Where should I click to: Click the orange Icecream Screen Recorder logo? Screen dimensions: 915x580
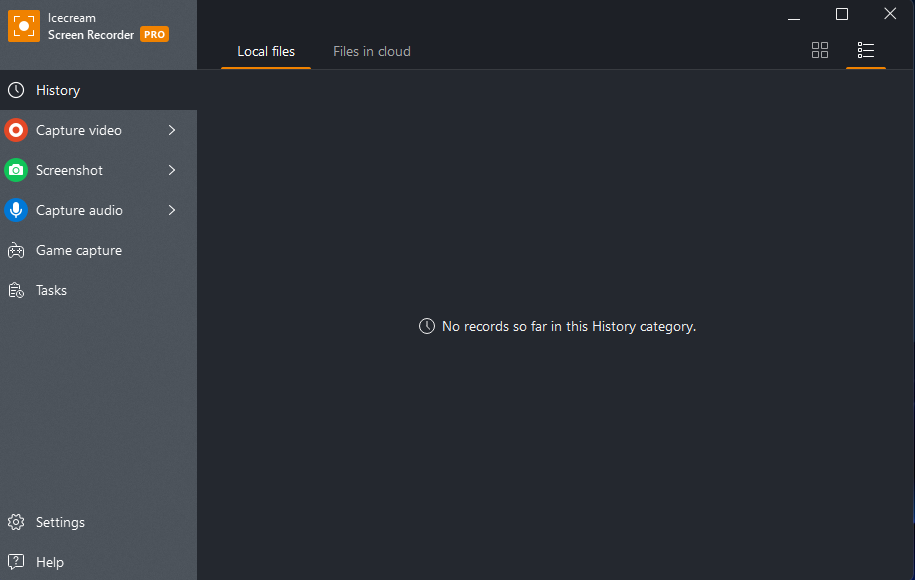24,26
